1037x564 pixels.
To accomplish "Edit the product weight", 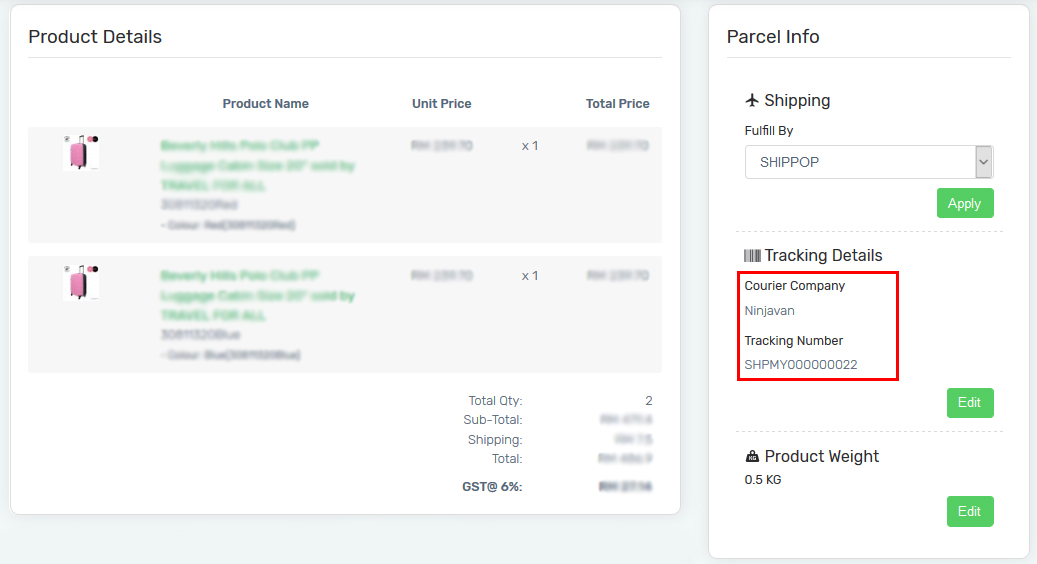I will 970,511.
